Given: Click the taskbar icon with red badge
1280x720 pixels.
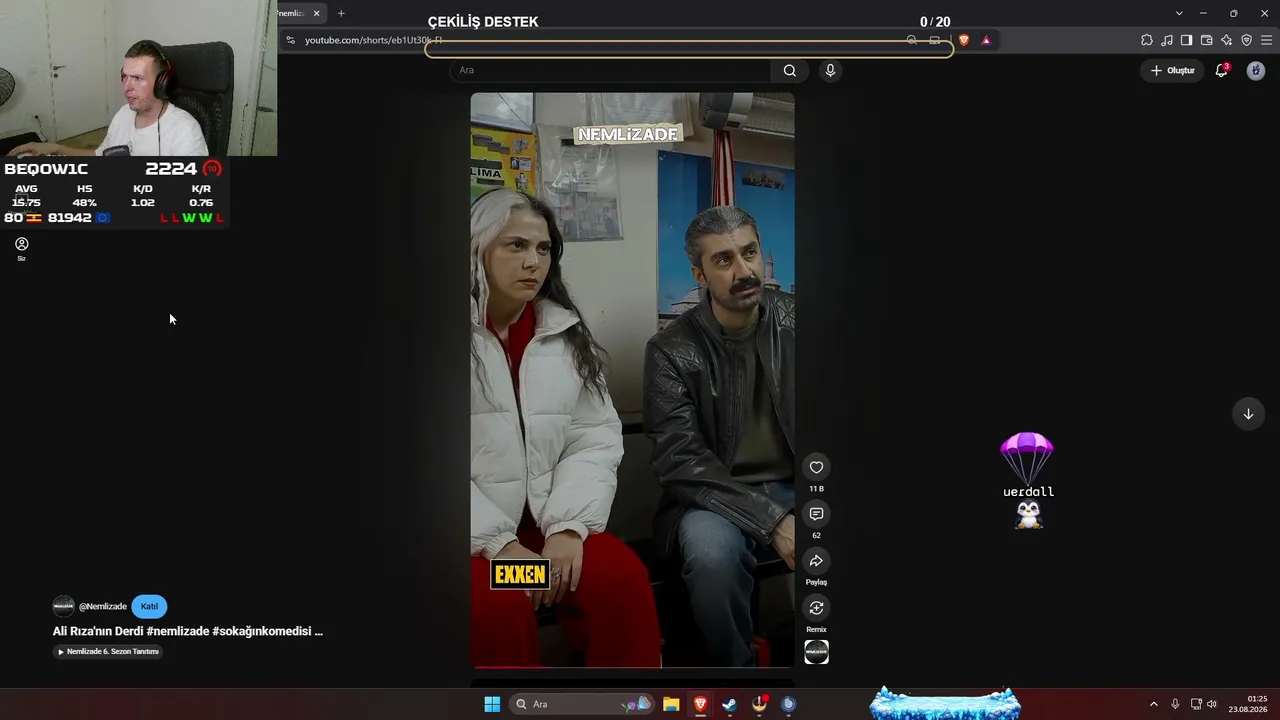Looking at the screenshot, I should coord(759,704).
